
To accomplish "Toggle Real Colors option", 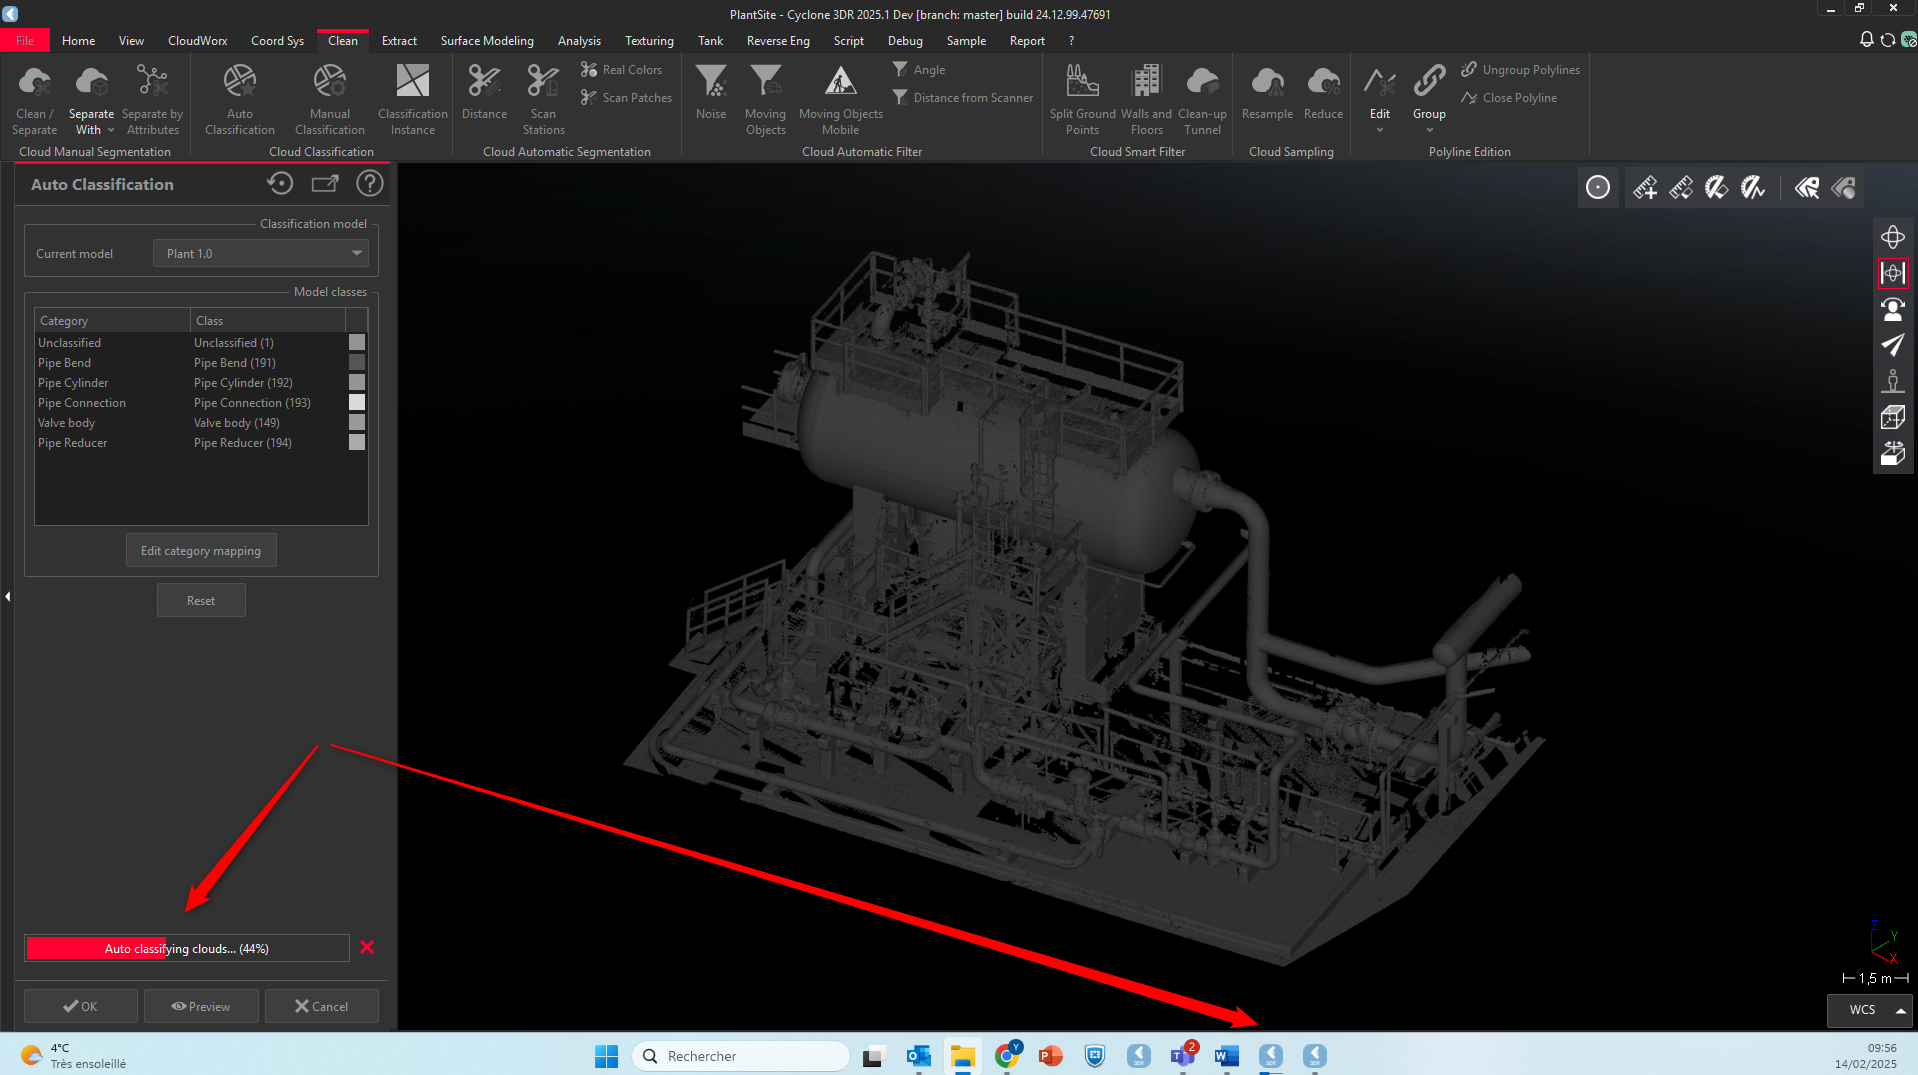I will pyautogui.click(x=622, y=70).
